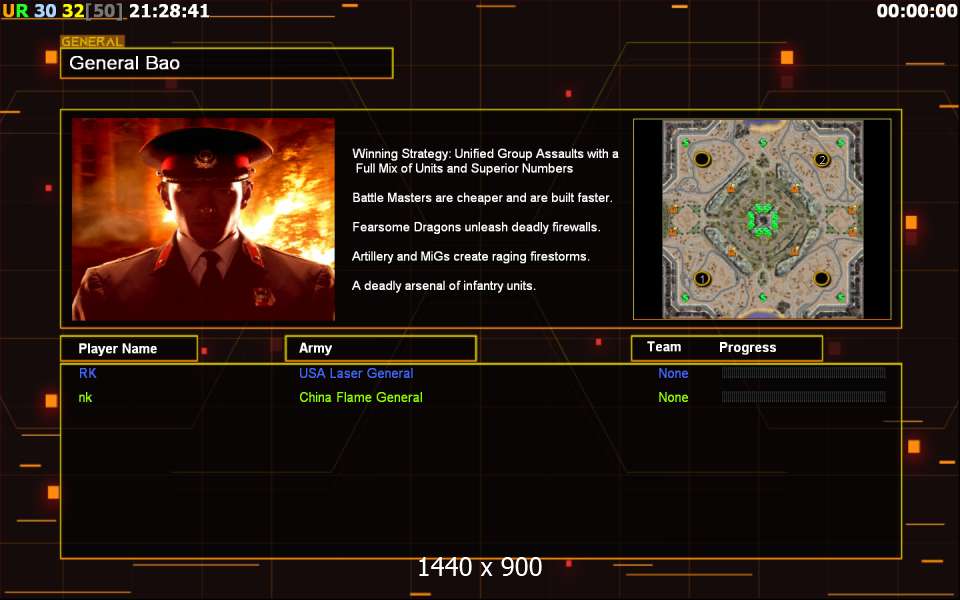Click the battlefield minimap preview
The image size is (960, 600).
click(x=762, y=219)
